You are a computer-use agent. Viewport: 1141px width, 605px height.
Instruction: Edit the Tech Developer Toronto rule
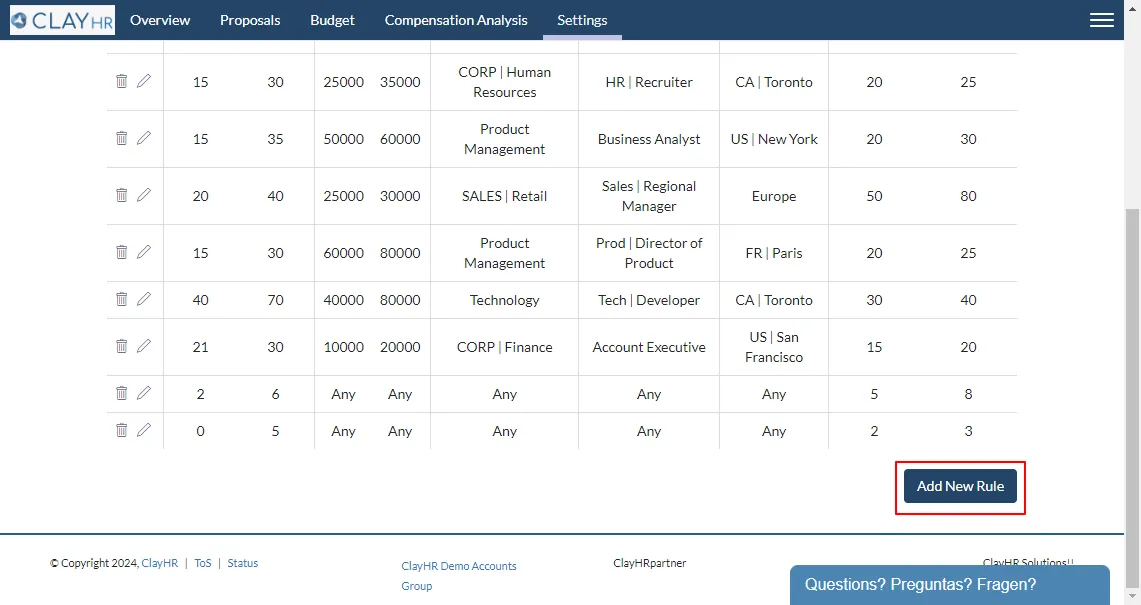(144, 298)
